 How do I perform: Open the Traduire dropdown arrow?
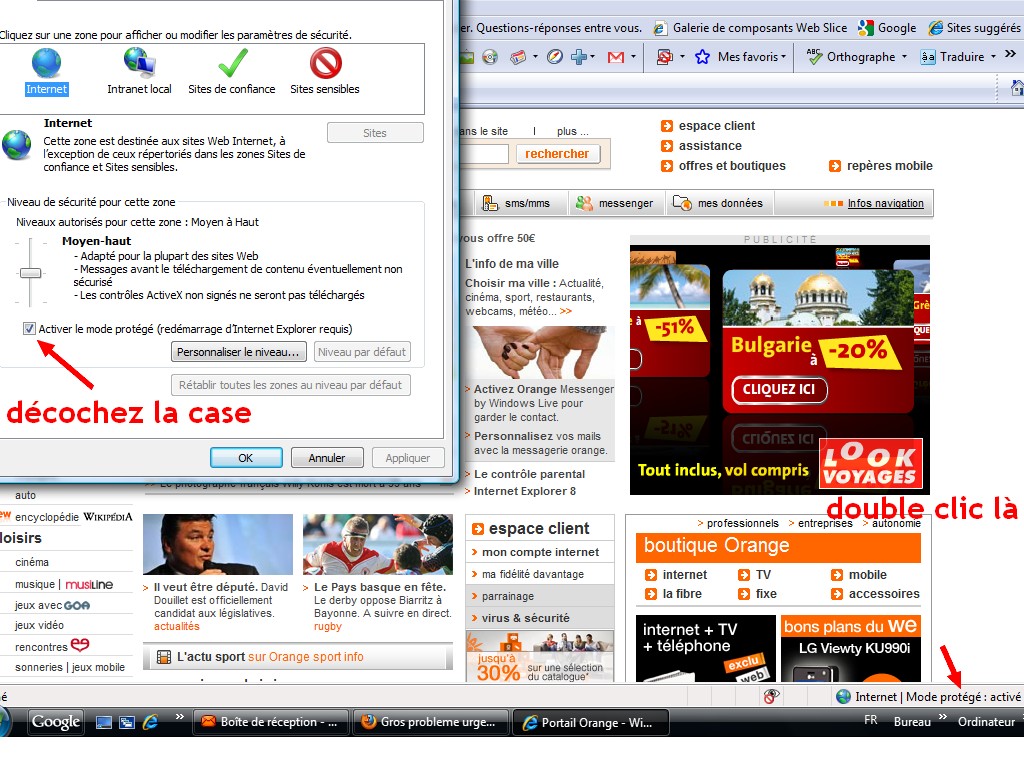[x=993, y=57]
